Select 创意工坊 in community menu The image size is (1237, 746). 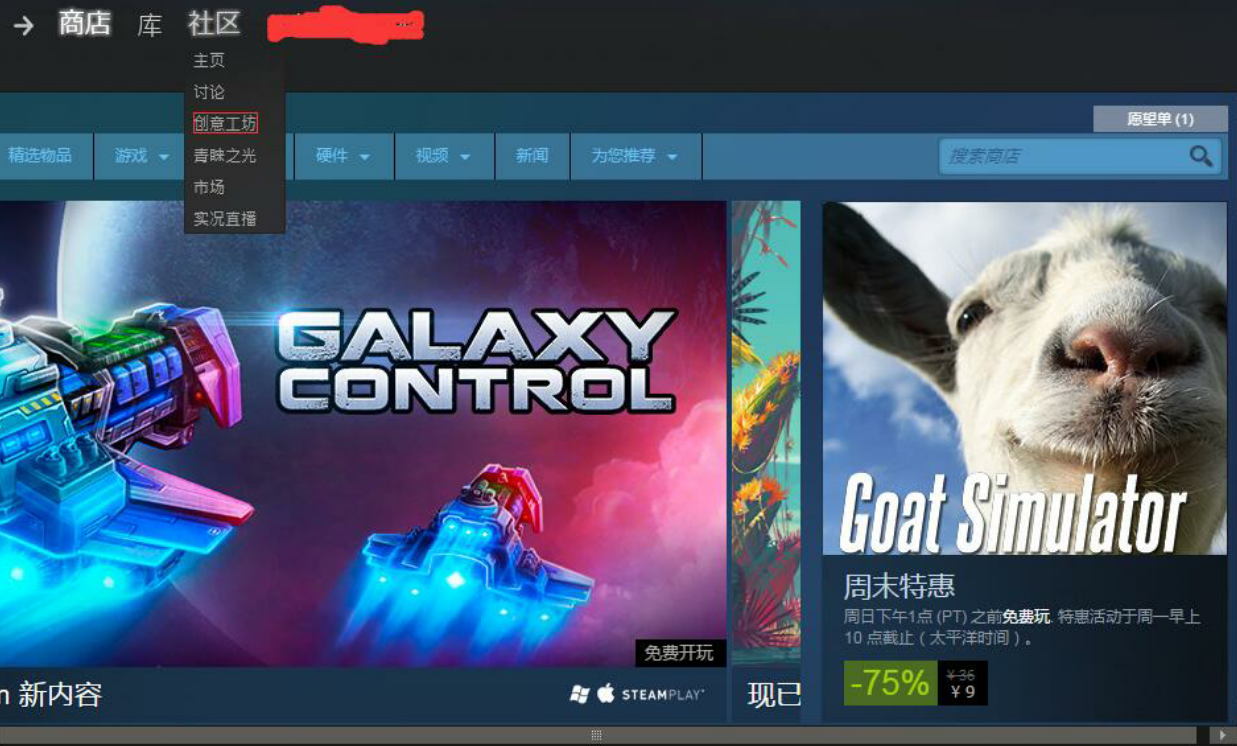pyautogui.click(x=225, y=123)
